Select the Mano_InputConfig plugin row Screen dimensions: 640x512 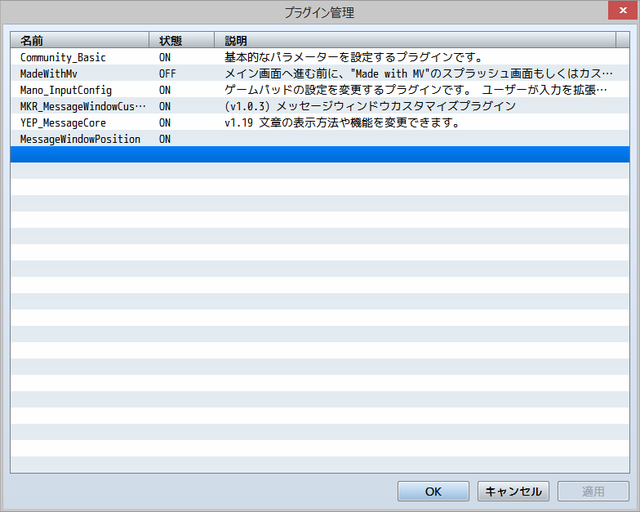pos(320,89)
